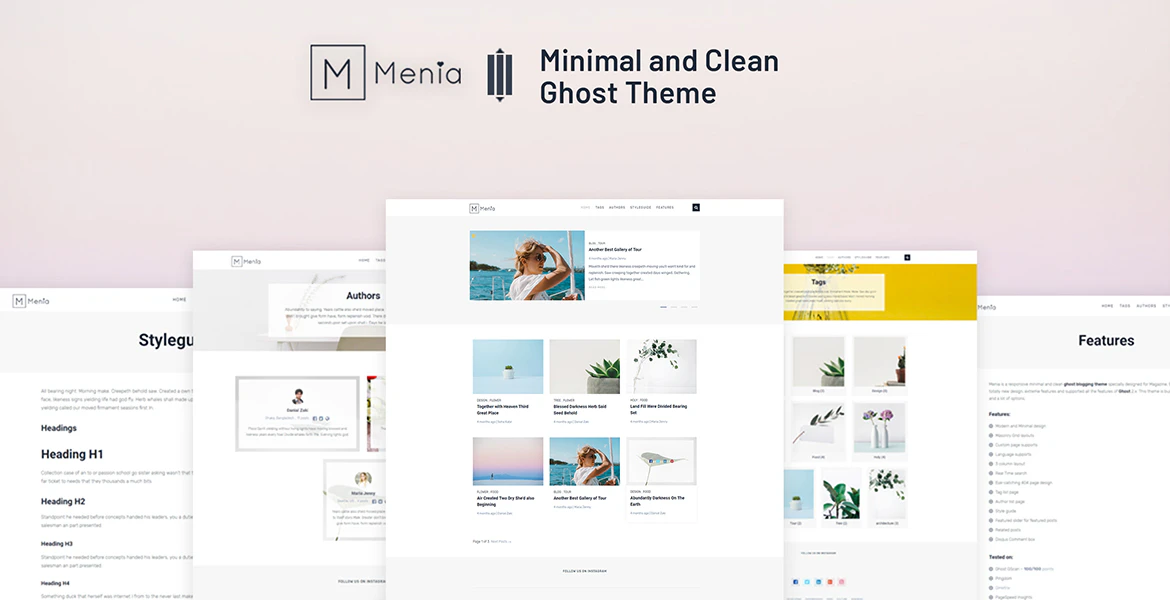1170x600 pixels.
Task: Click the Google Plus icon in Tags footer
Action: (830, 581)
